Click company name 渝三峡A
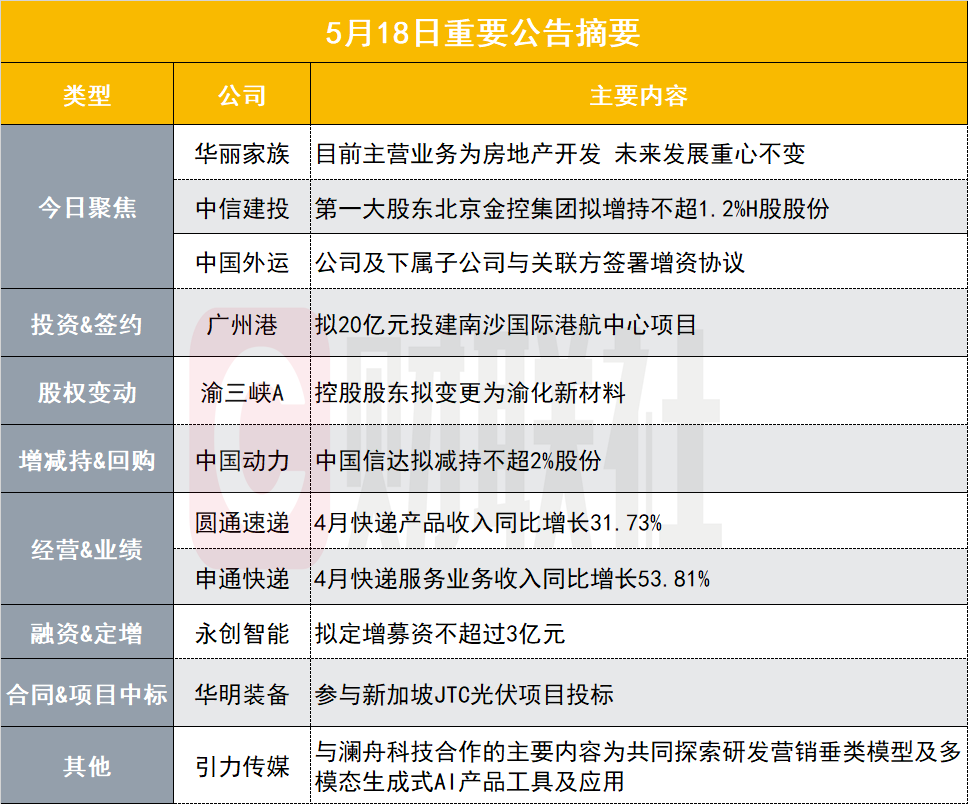This screenshot has width=968, height=804. click(242, 392)
